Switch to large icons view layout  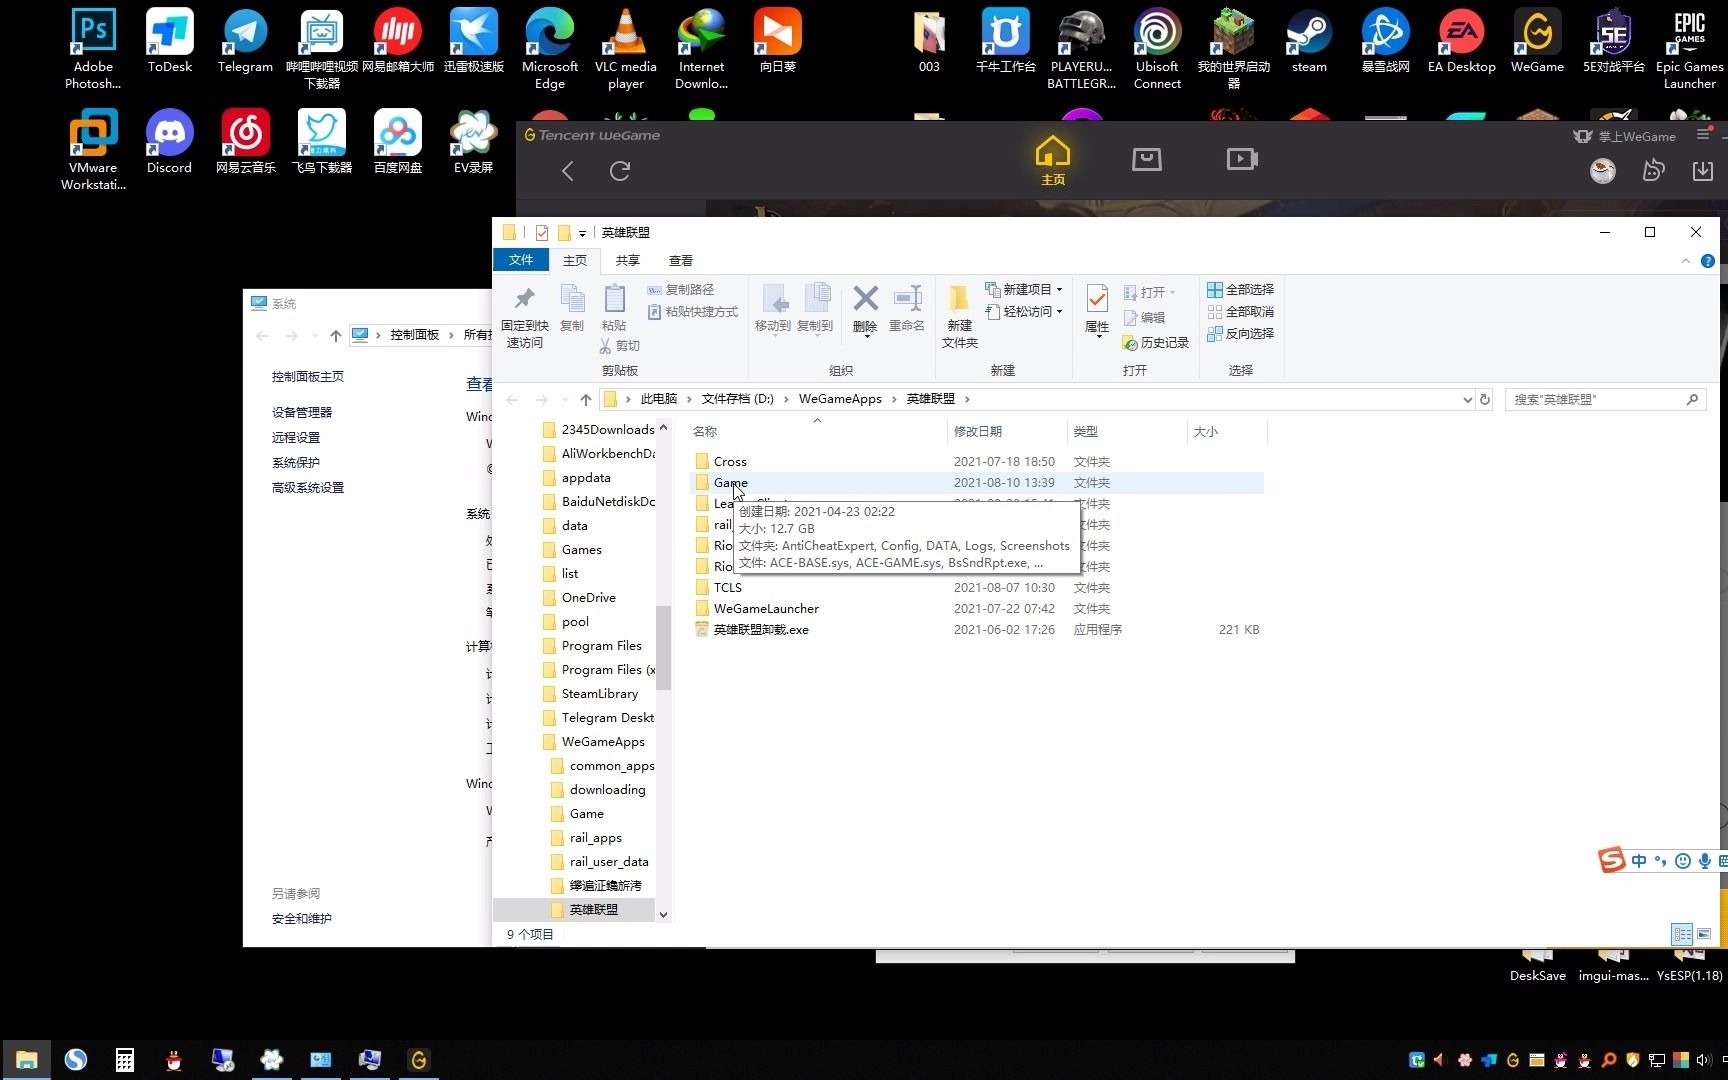[1704, 934]
